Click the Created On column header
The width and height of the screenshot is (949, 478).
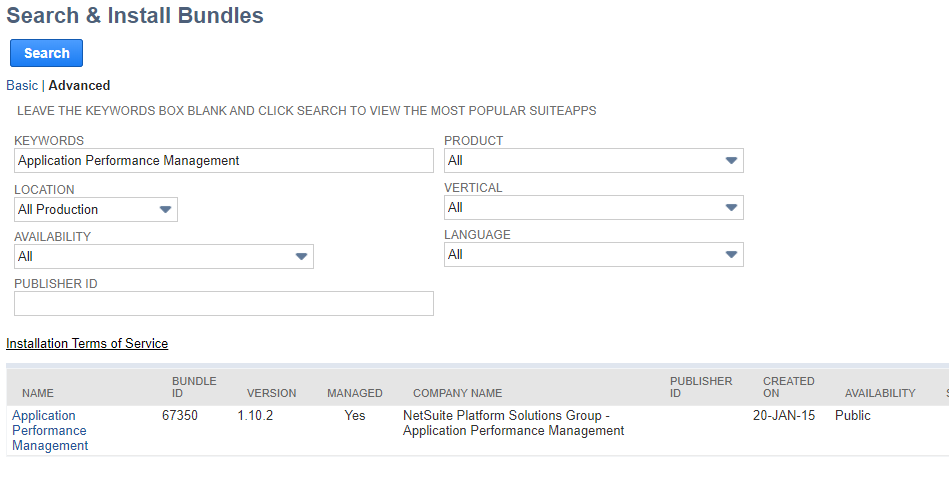point(789,387)
